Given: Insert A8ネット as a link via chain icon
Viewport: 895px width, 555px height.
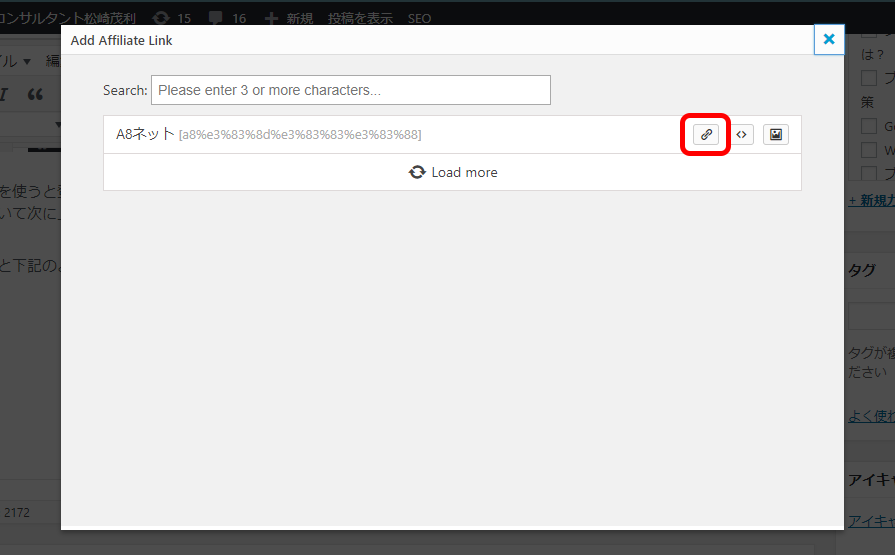Looking at the screenshot, I should coord(705,135).
